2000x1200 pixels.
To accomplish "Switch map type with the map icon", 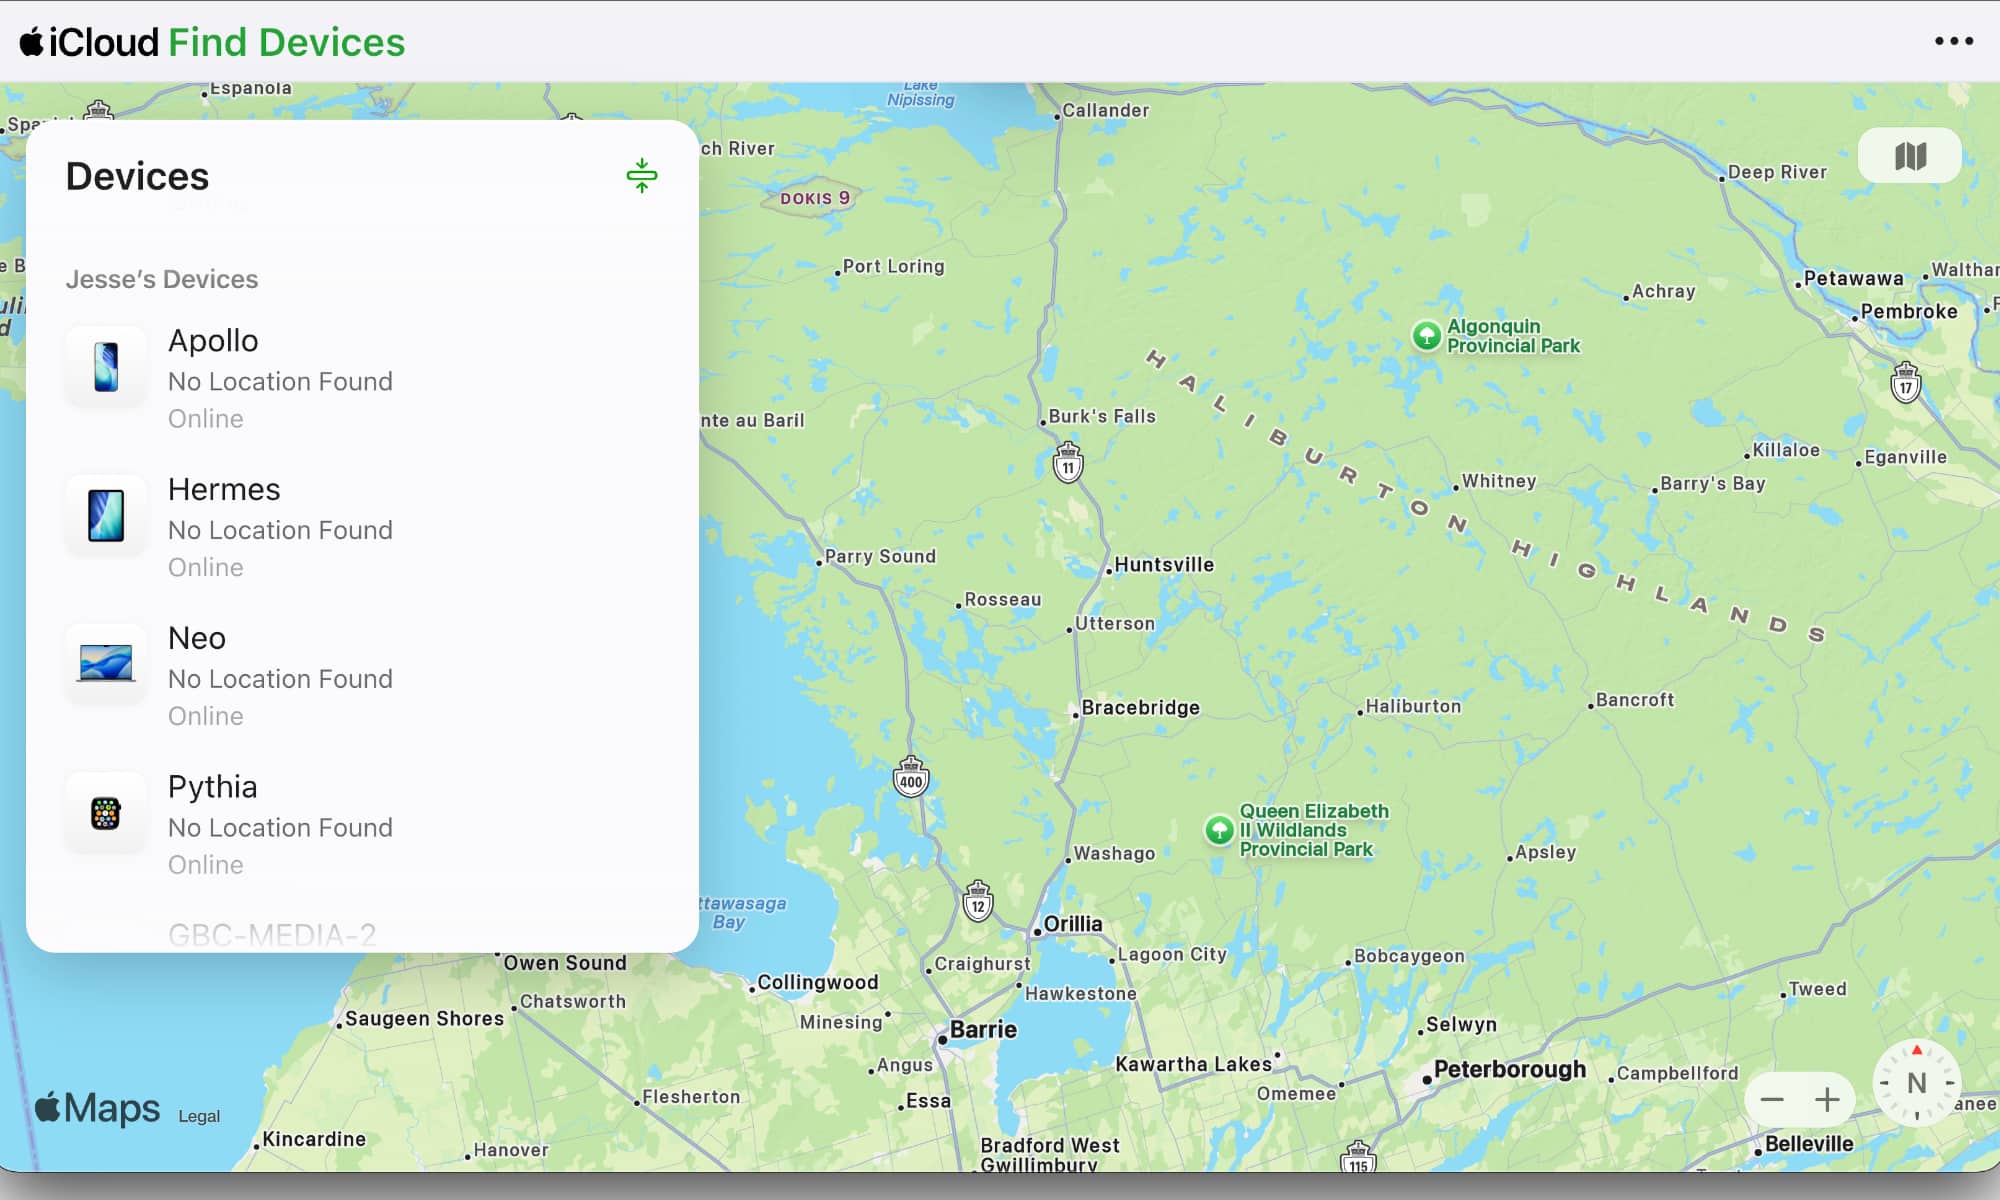I will [x=1910, y=156].
